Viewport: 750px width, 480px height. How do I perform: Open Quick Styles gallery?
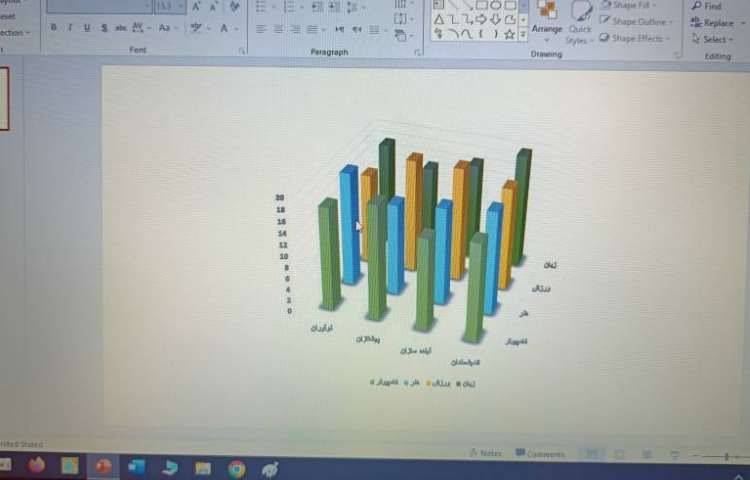point(580,20)
